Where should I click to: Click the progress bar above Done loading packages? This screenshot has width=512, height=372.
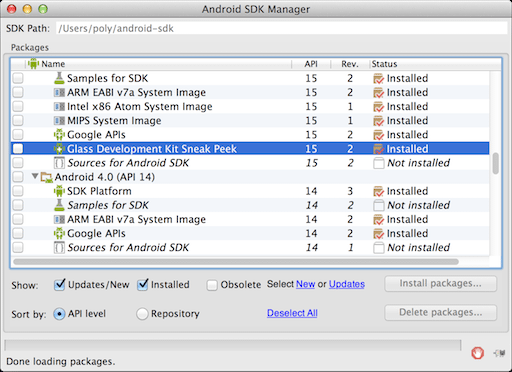233,345
